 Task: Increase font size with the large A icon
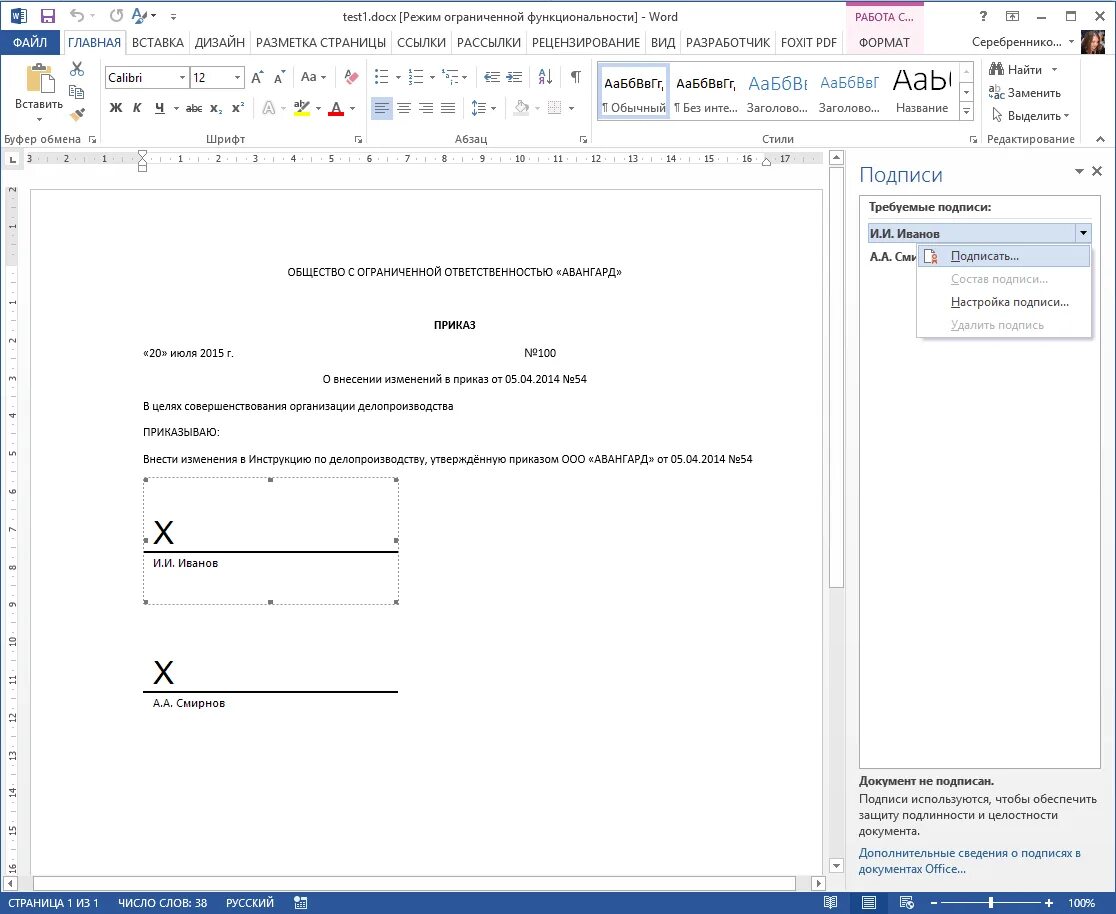[x=257, y=77]
